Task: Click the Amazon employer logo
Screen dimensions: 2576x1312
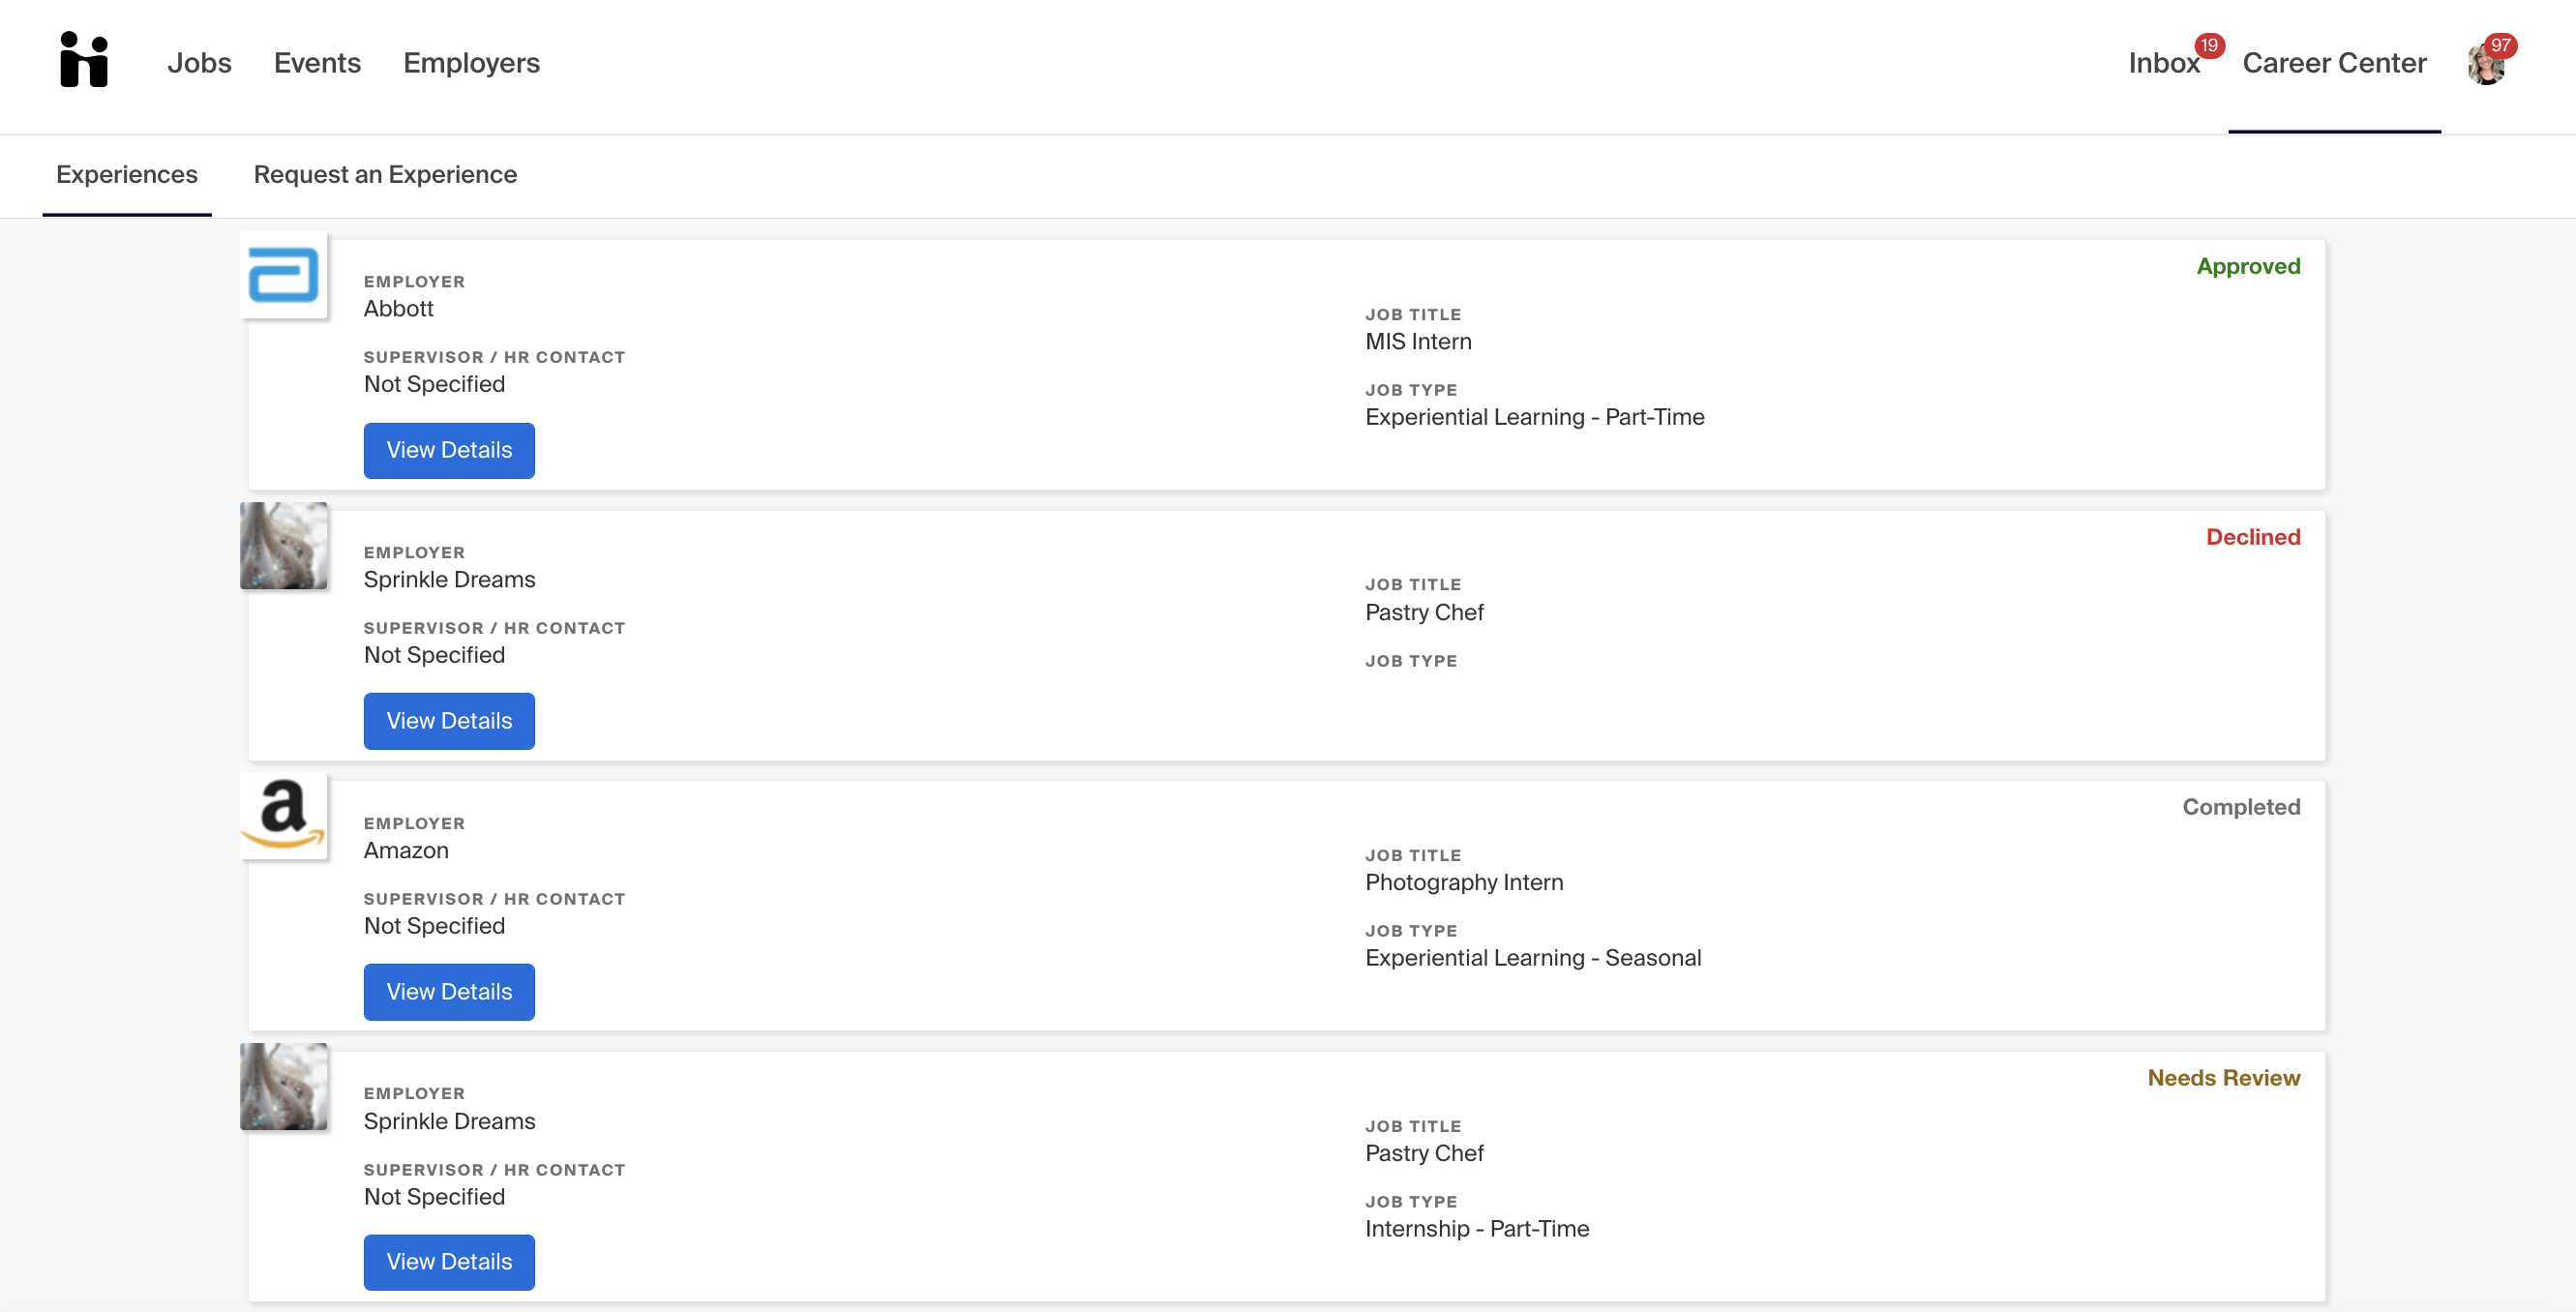Action: (284, 815)
